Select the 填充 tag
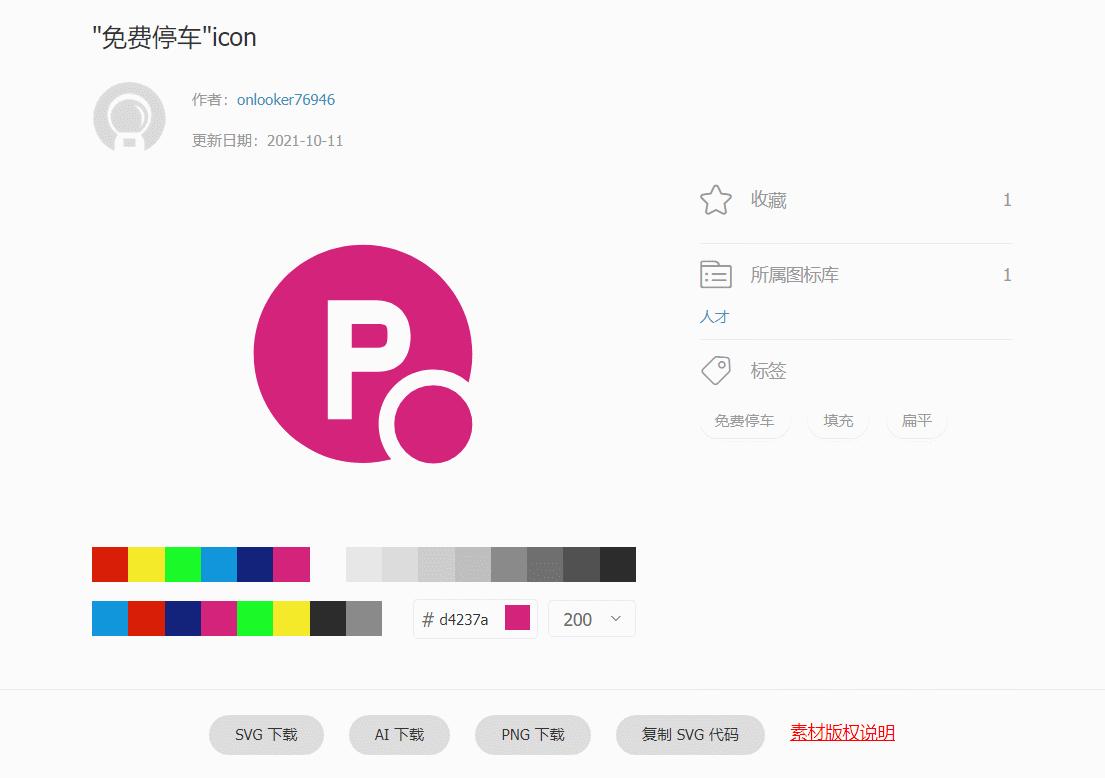1105x778 pixels. pos(837,421)
